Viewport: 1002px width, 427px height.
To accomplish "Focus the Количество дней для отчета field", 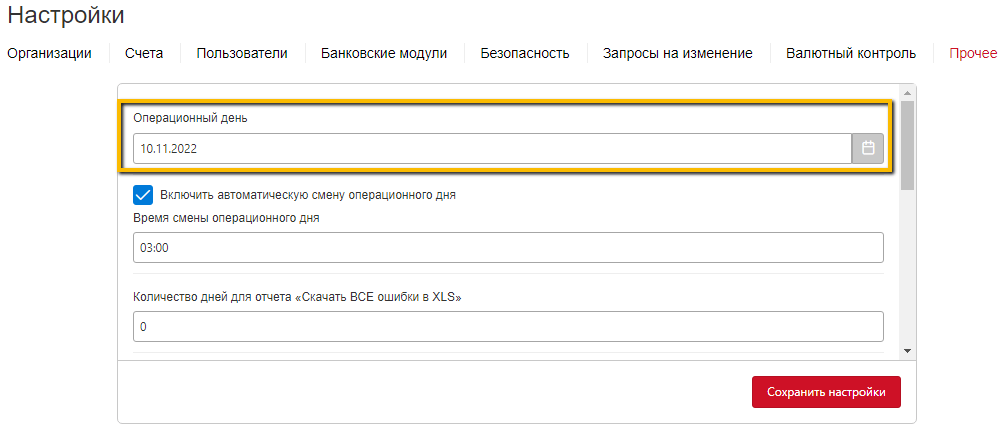I will coord(508,327).
